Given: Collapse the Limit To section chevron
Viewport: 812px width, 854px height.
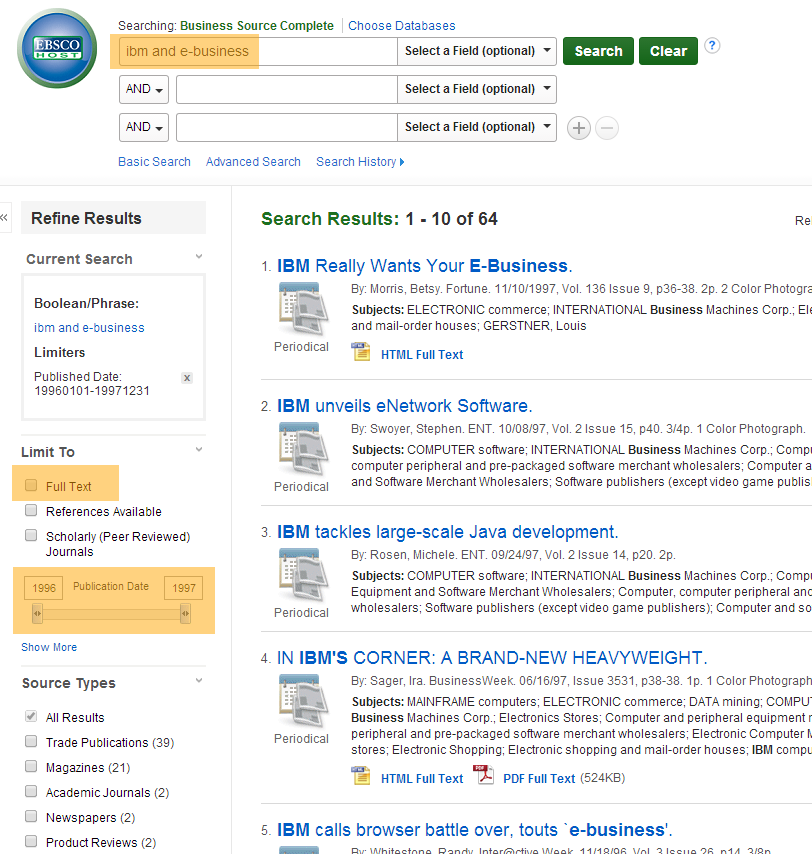Looking at the screenshot, I should [x=199, y=449].
